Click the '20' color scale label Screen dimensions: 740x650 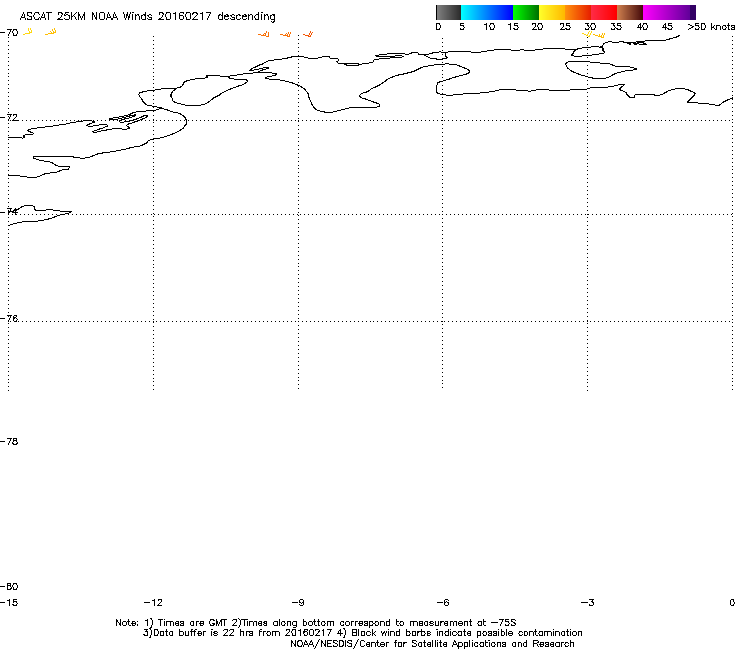(537, 27)
